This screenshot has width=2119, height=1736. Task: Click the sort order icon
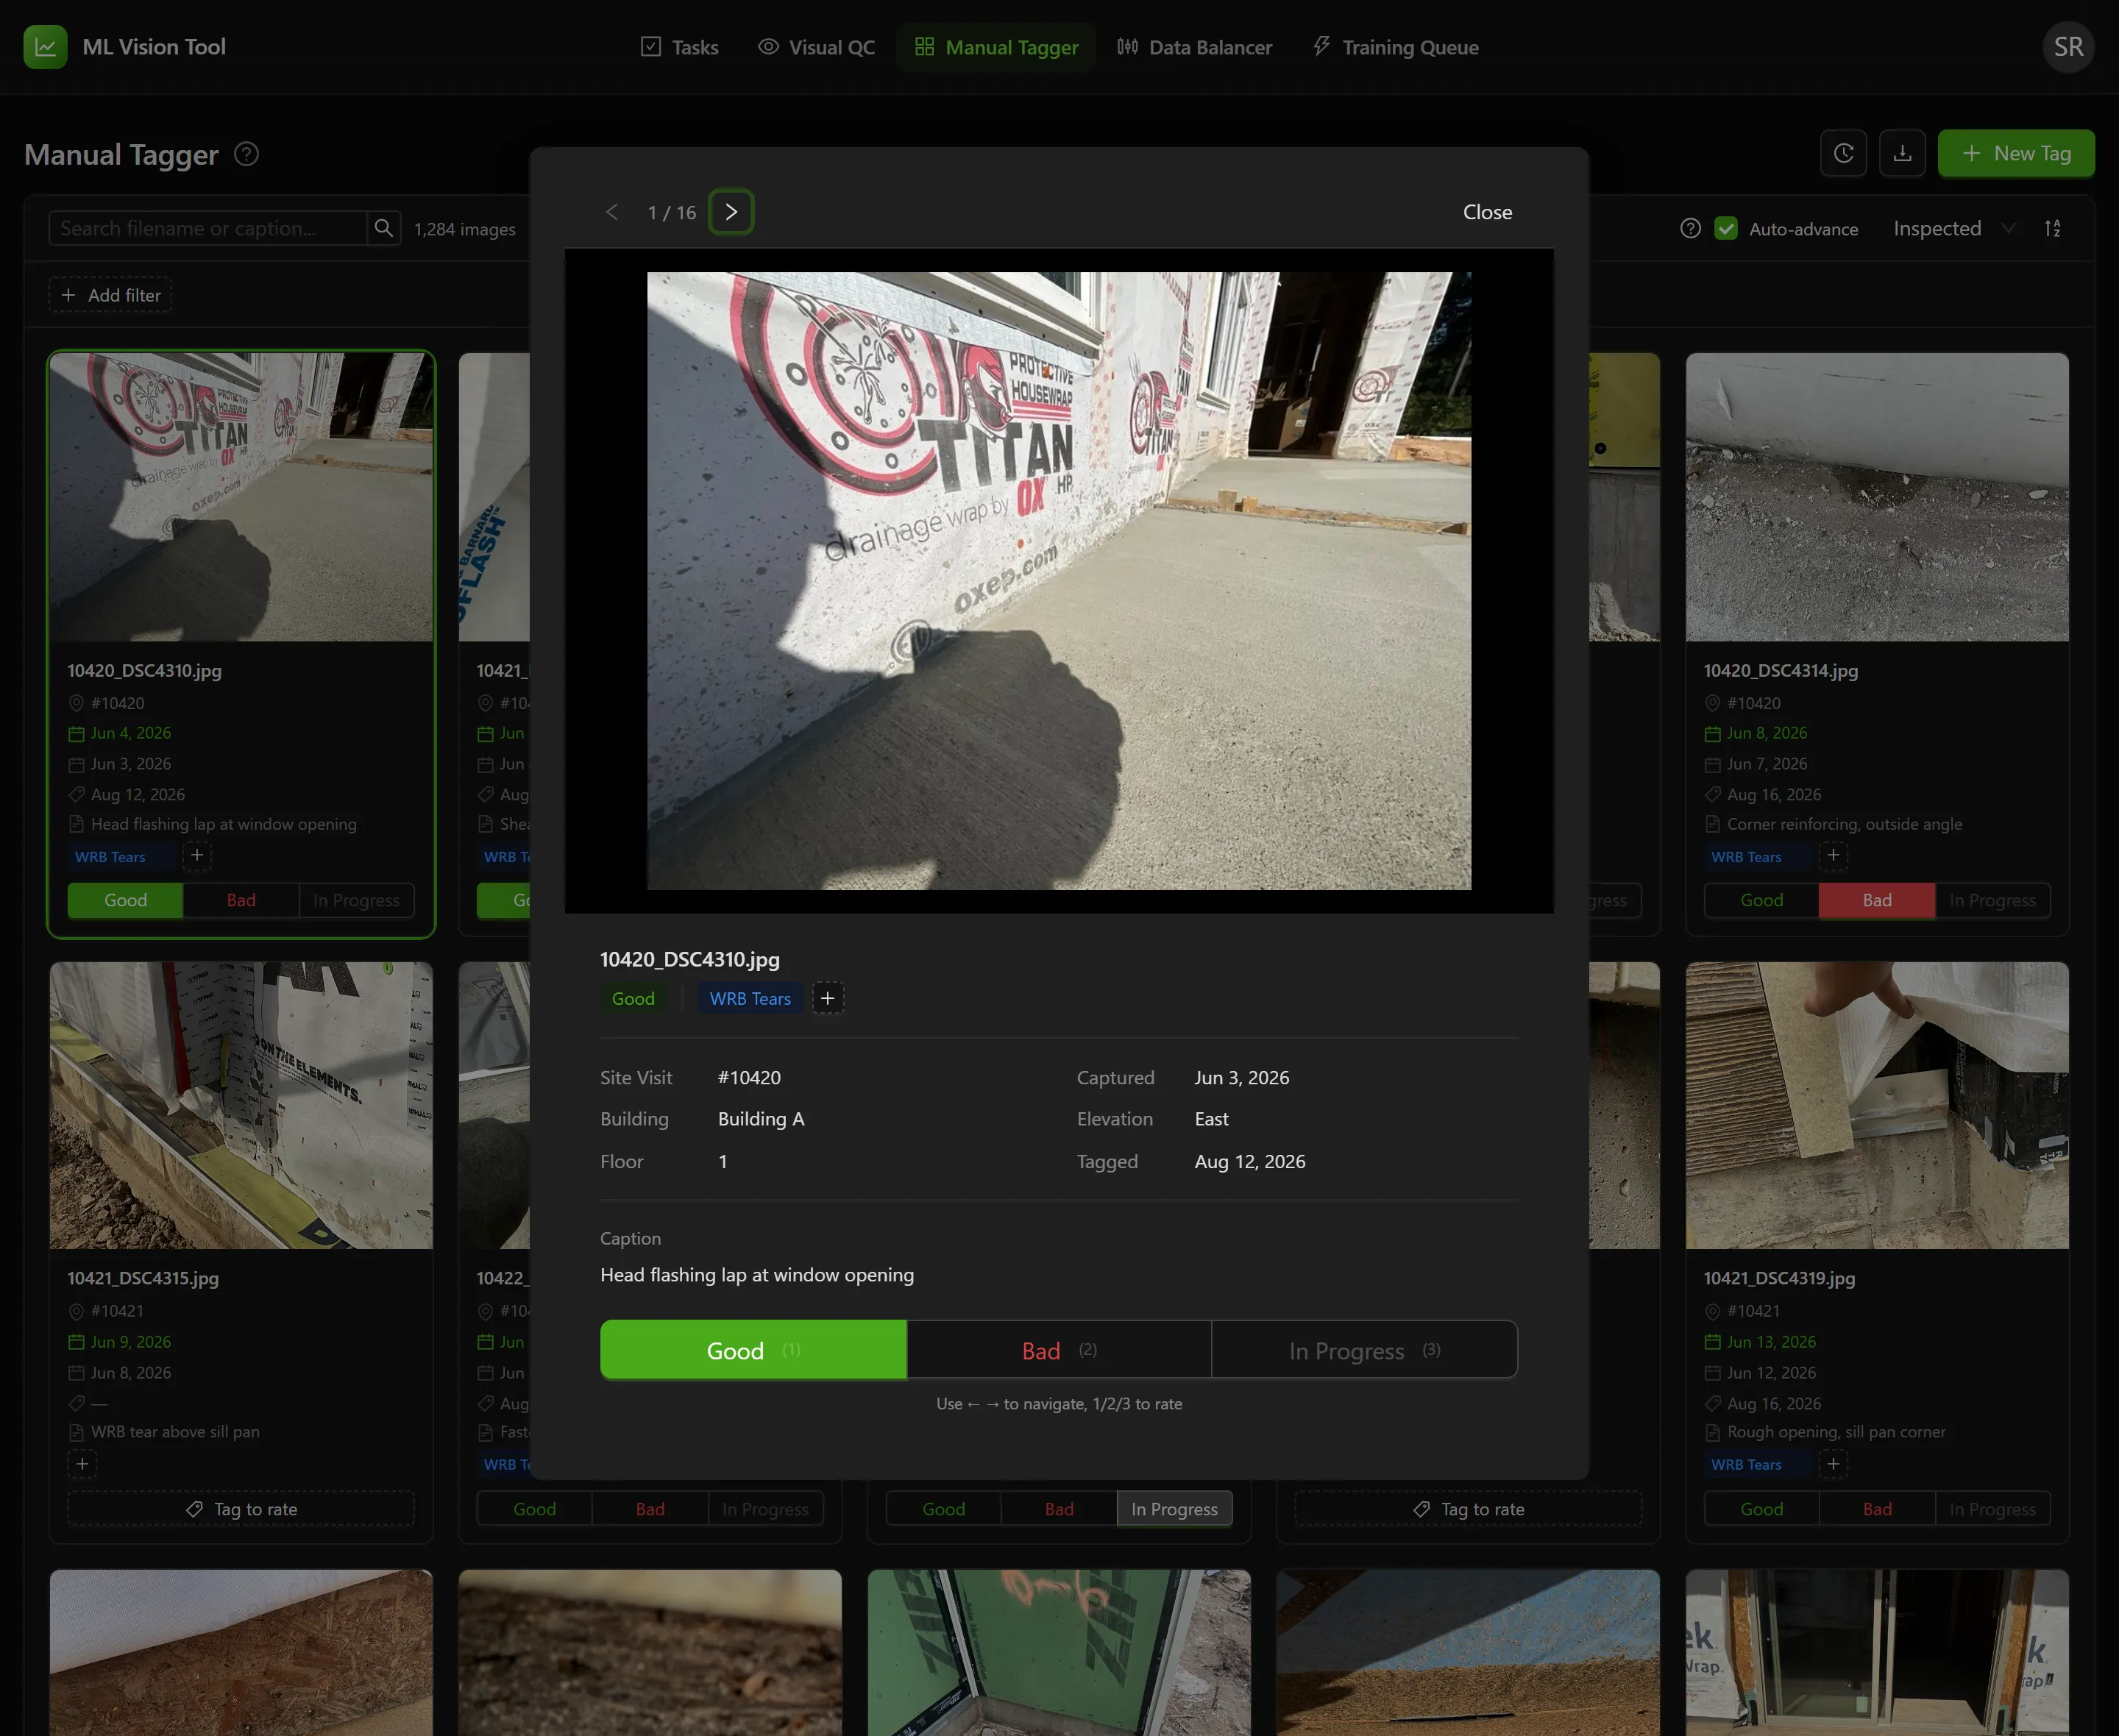[2052, 229]
